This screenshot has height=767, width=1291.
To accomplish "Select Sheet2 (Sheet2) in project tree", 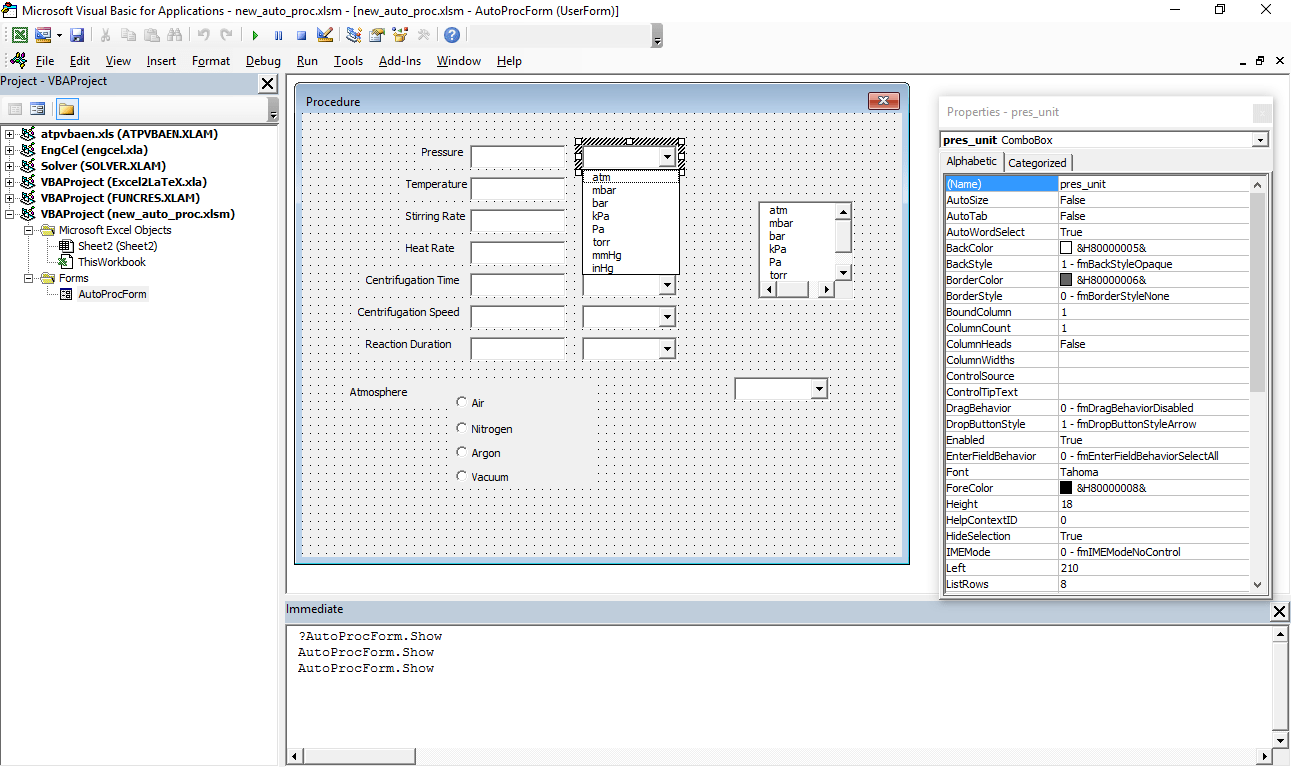I will click(117, 246).
